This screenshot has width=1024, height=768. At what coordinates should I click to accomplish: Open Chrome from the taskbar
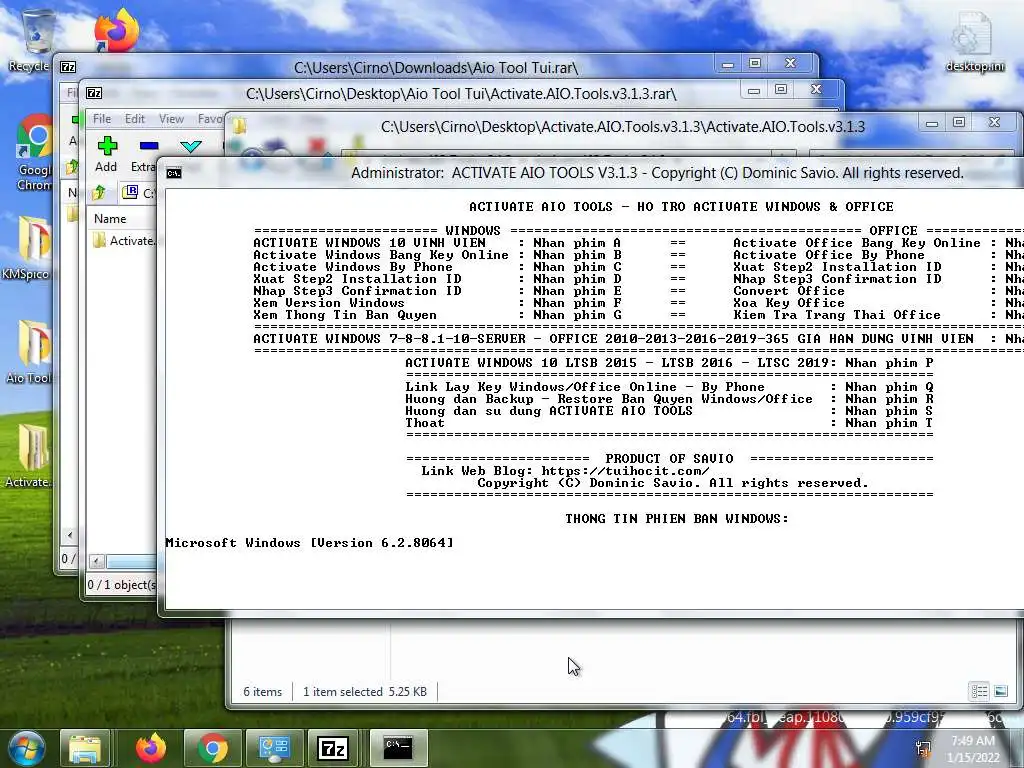[x=213, y=748]
